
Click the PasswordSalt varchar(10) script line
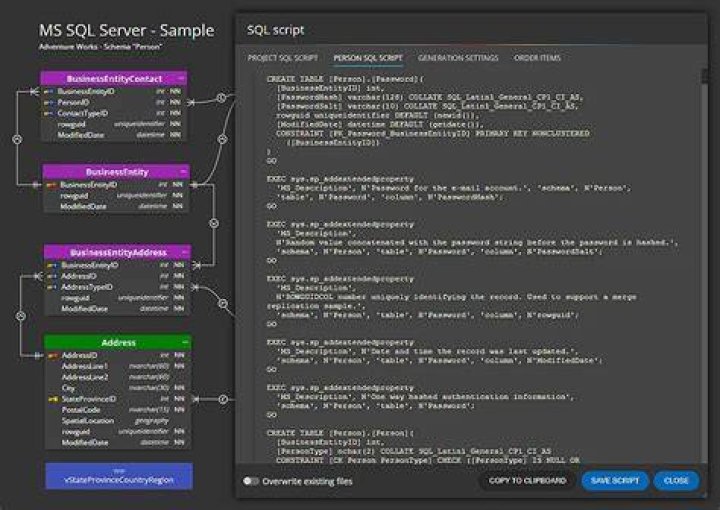pyautogui.click(x=427, y=106)
